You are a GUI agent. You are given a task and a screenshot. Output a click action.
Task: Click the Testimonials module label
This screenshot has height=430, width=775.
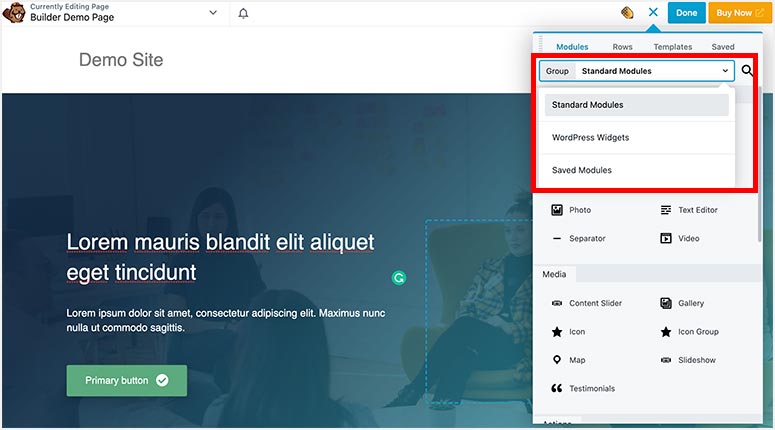click(x=592, y=388)
